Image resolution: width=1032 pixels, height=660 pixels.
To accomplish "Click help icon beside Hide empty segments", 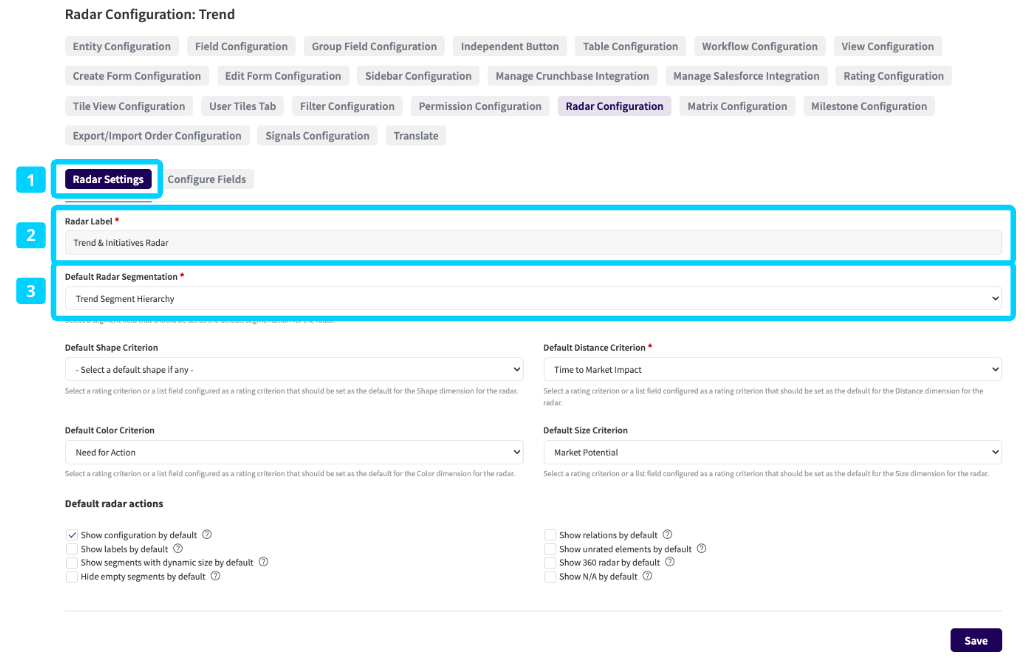I will tap(215, 576).
